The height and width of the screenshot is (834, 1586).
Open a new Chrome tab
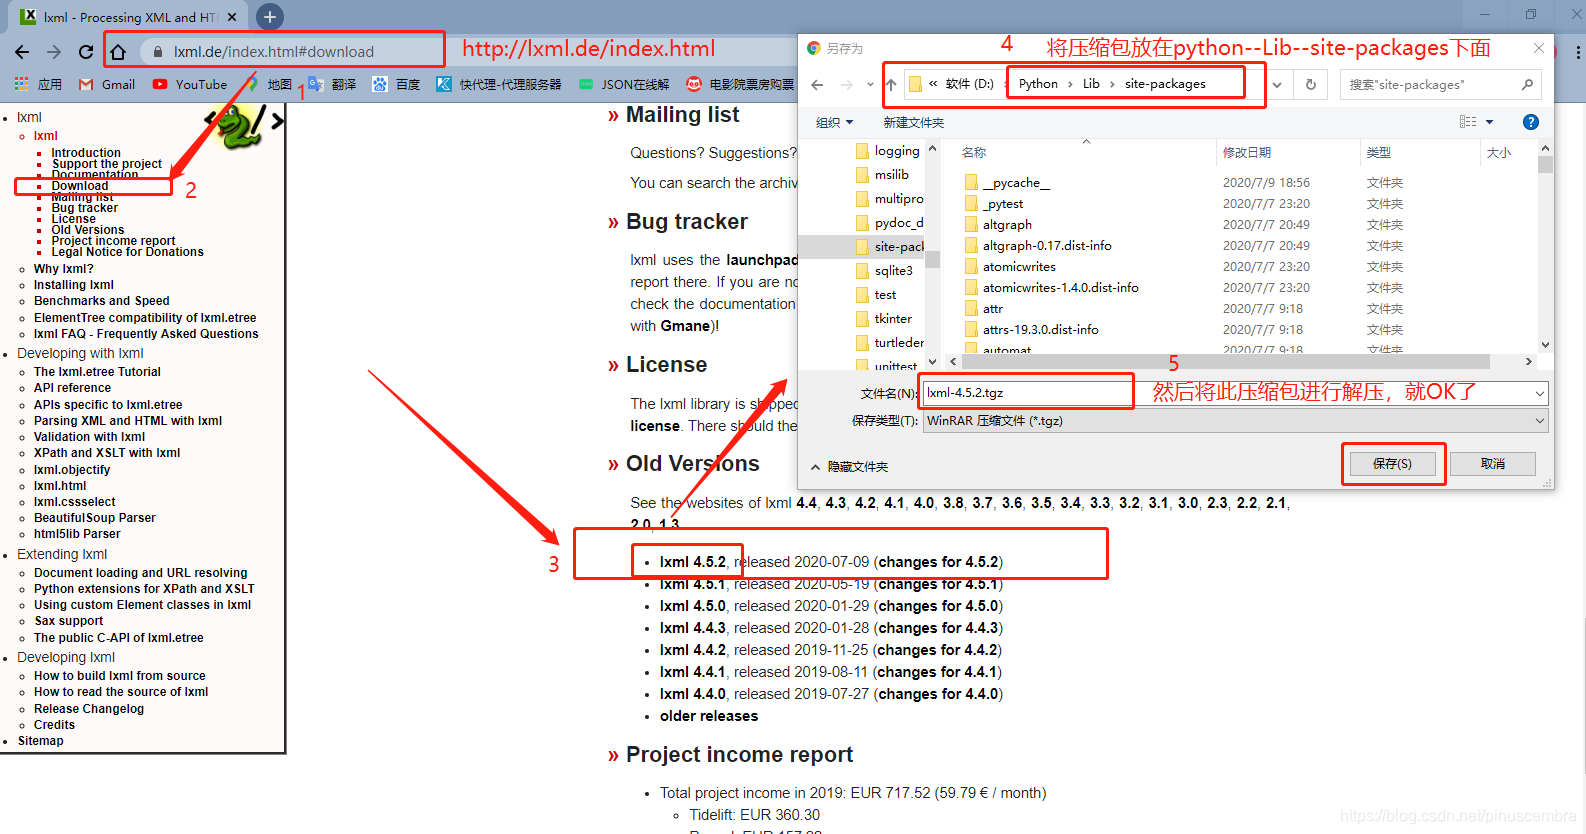[270, 17]
